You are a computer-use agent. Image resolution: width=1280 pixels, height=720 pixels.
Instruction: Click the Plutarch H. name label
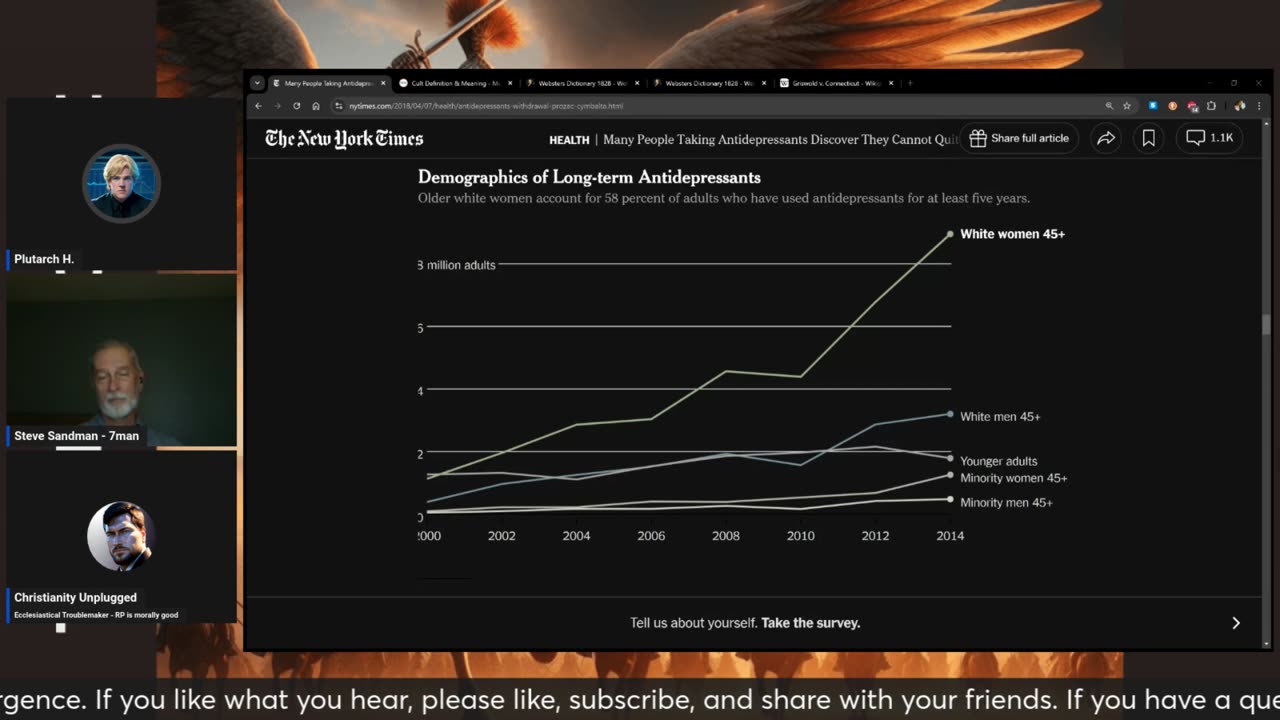(x=44, y=259)
